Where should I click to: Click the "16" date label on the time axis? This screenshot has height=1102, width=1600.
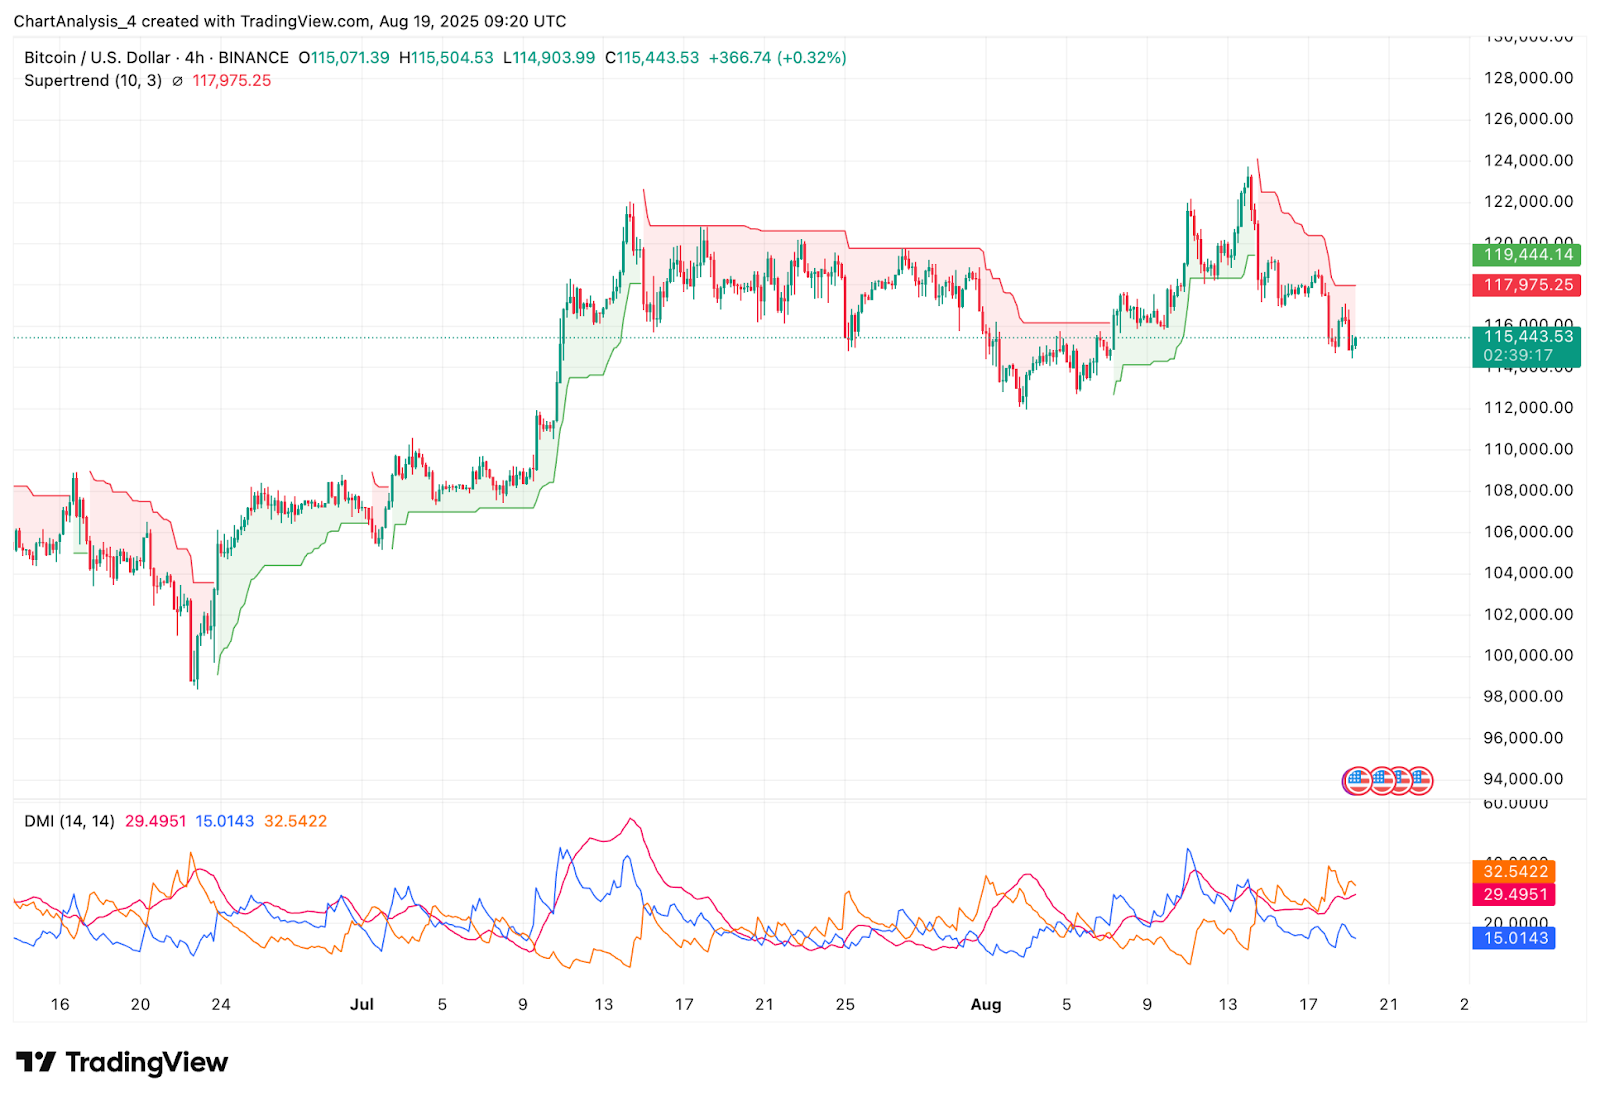tap(60, 1004)
